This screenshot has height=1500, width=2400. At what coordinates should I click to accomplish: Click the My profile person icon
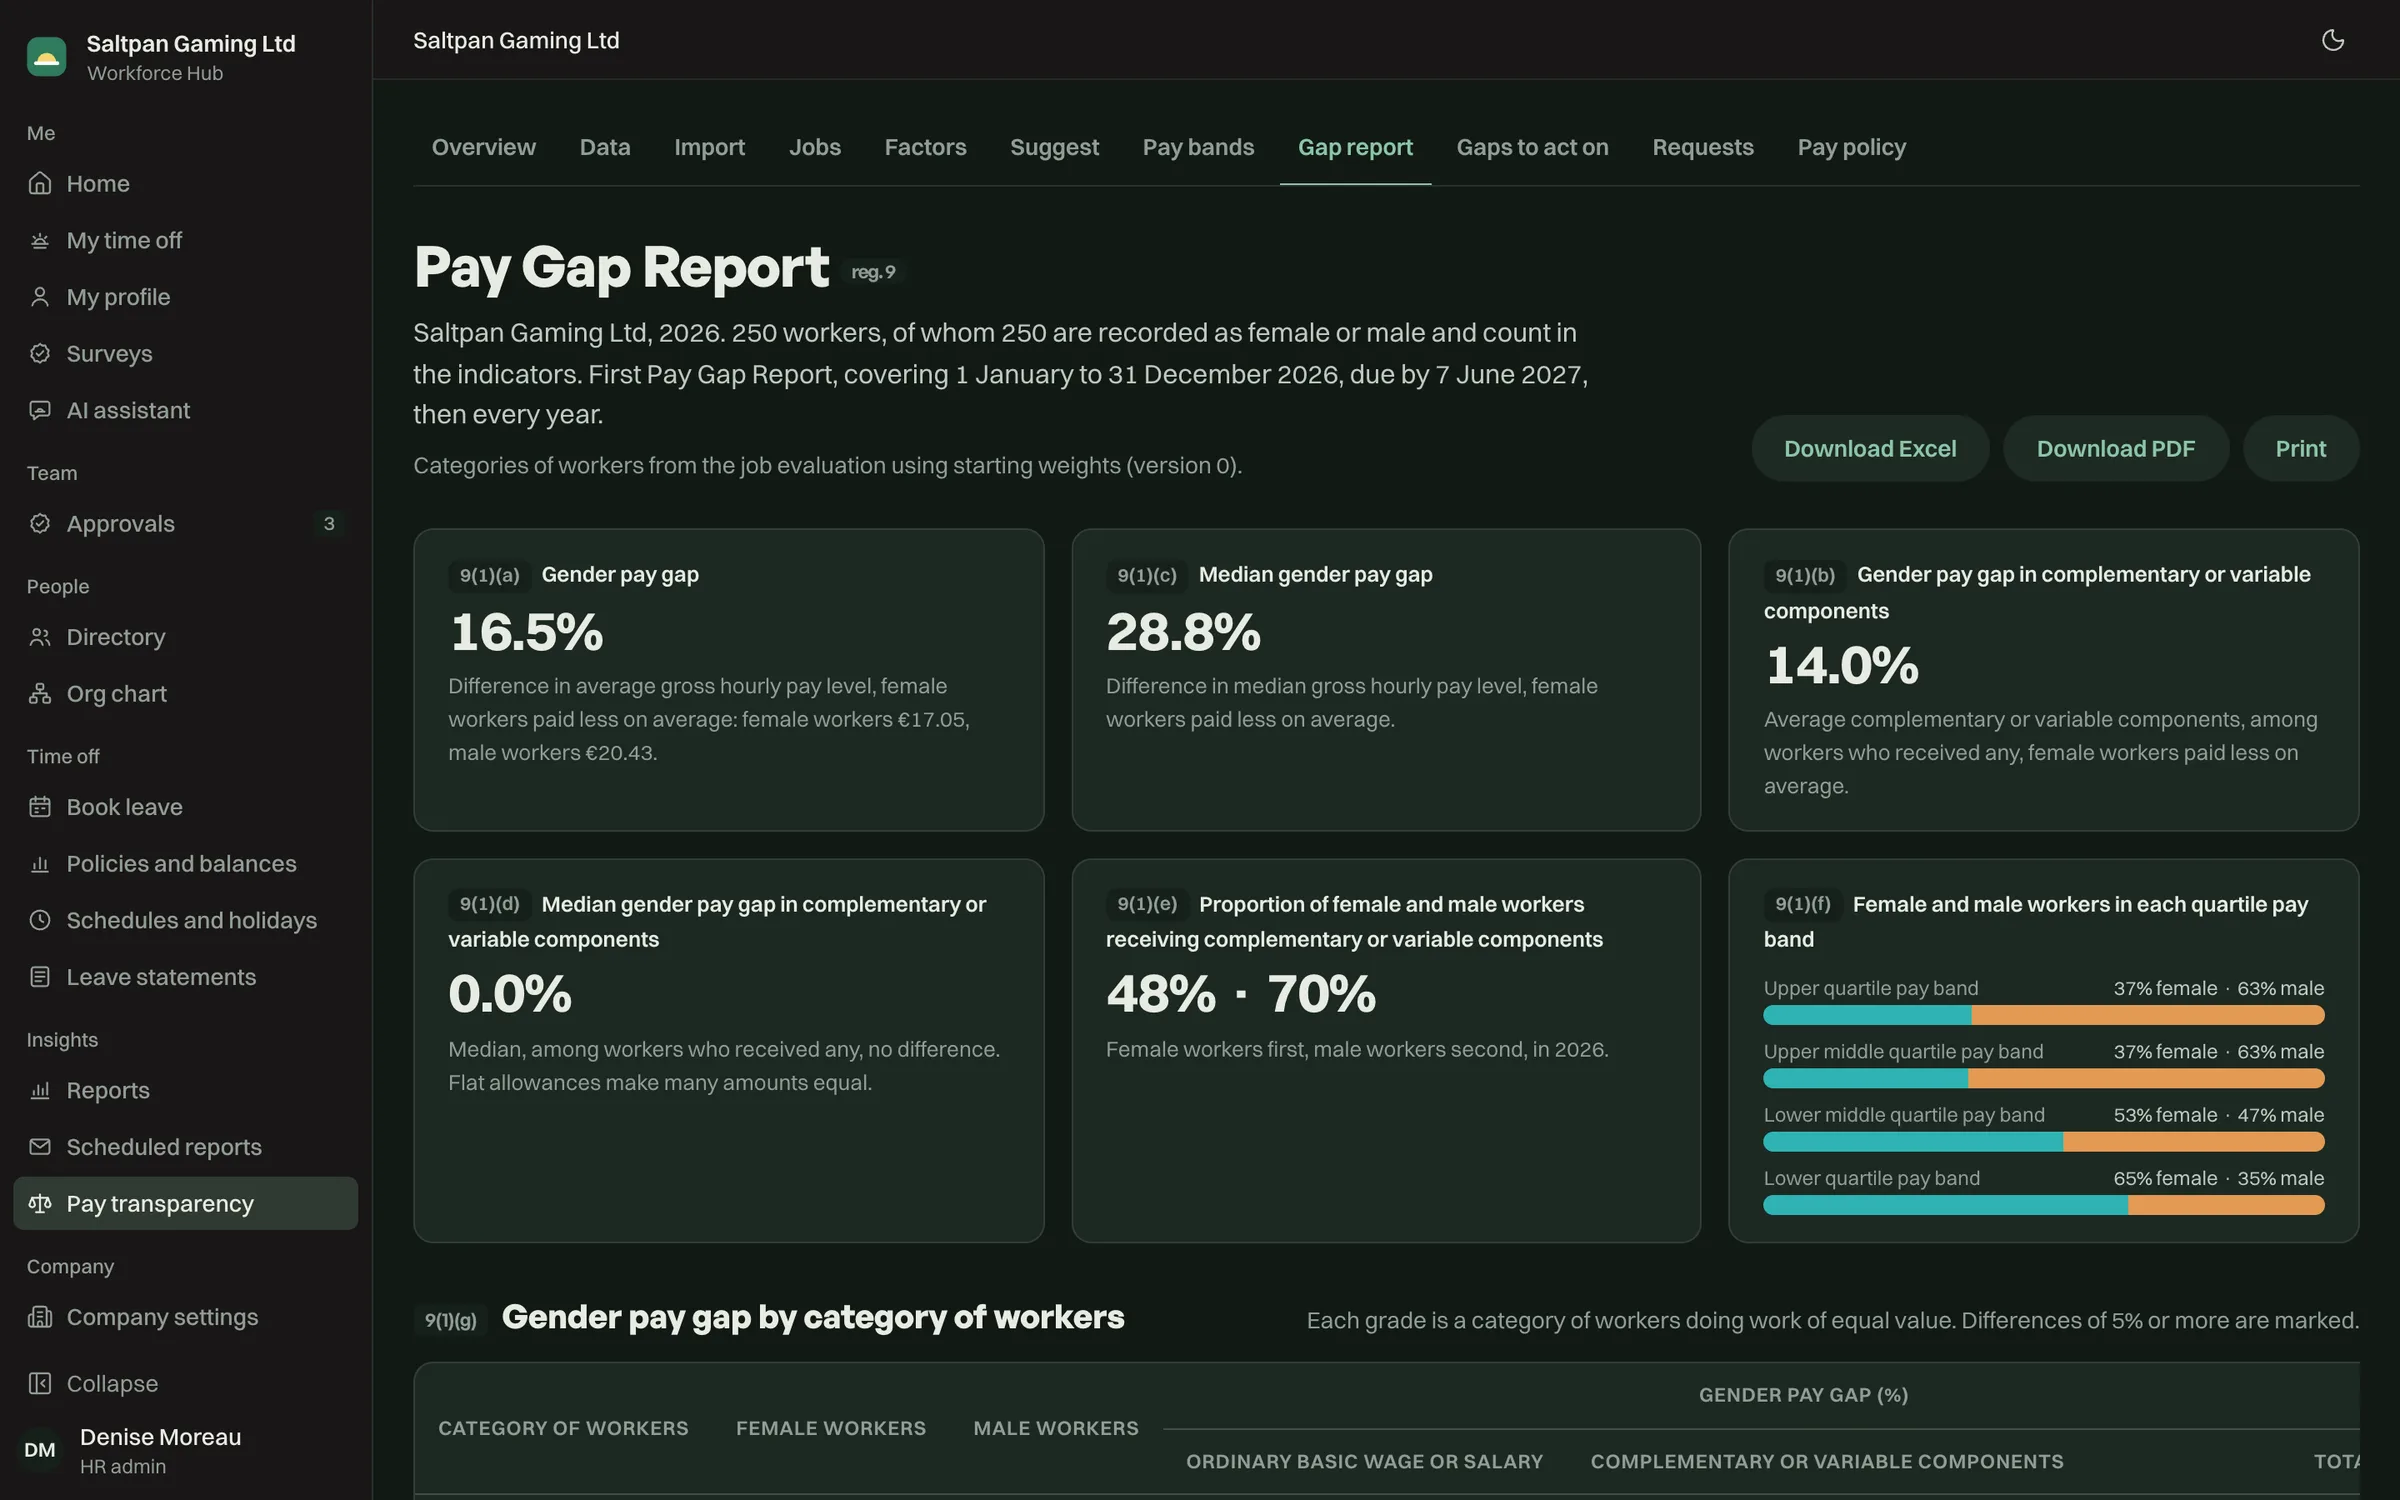[x=40, y=297]
